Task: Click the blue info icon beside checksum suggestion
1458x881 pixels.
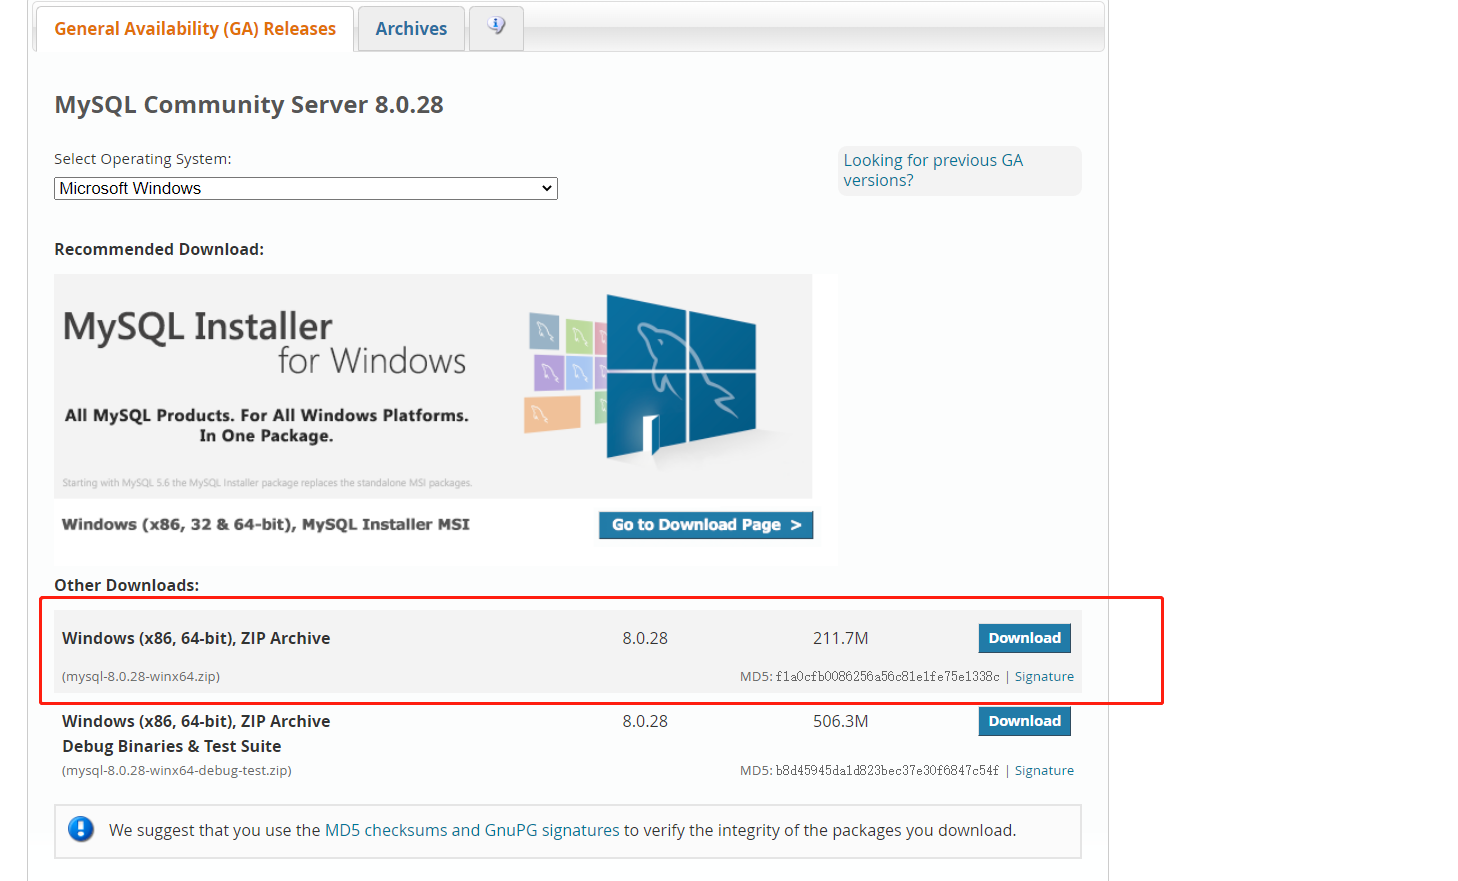Action: coord(81,829)
